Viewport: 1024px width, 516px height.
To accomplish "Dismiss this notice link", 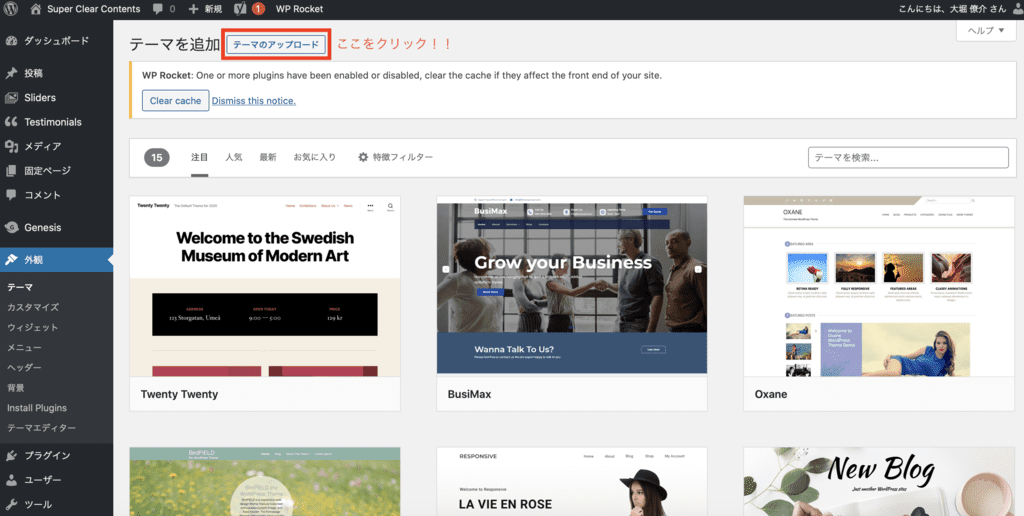I will pos(253,101).
